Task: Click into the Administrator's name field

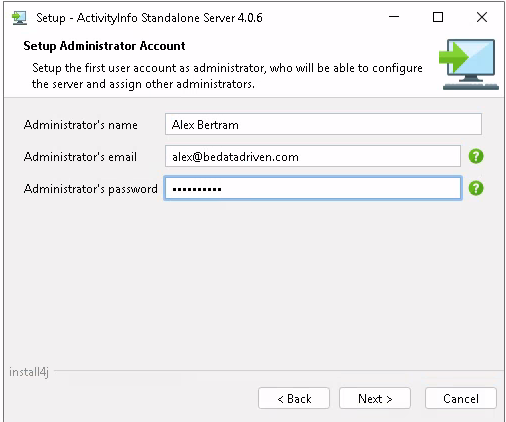Action: coord(323,124)
